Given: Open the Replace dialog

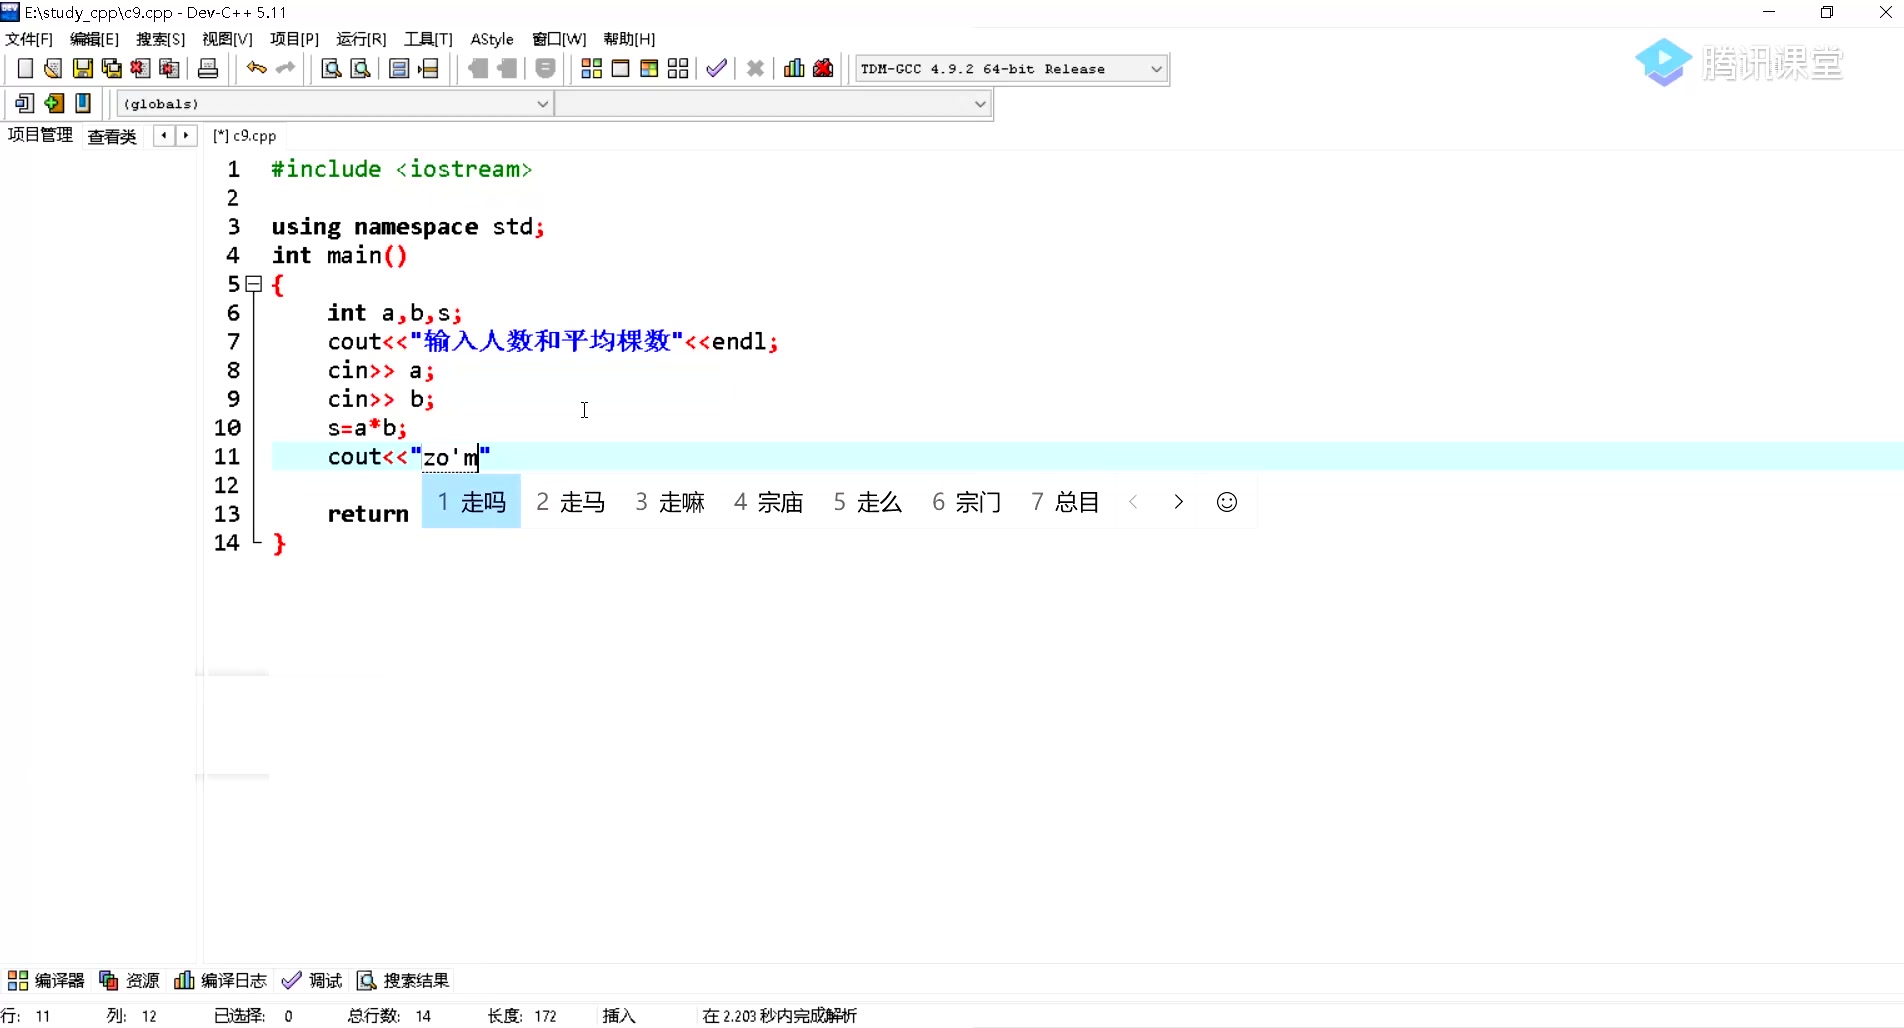Looking at the screenshot, I should point(360,68).
